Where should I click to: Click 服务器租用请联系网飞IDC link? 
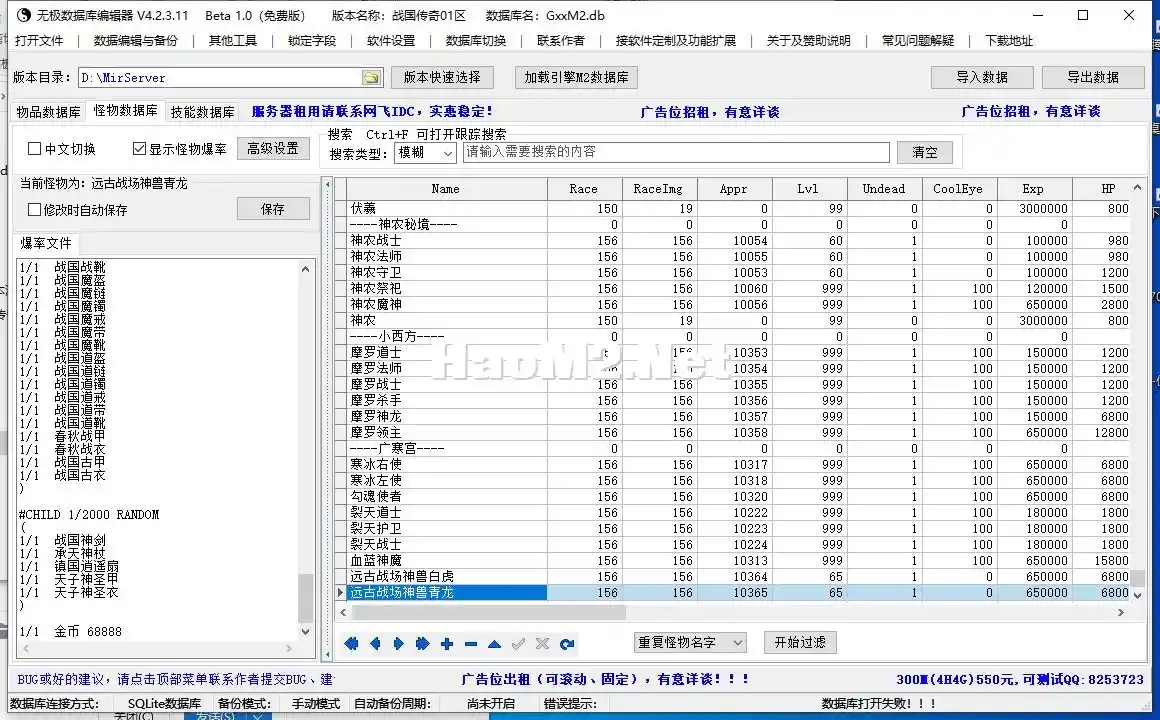372,112
